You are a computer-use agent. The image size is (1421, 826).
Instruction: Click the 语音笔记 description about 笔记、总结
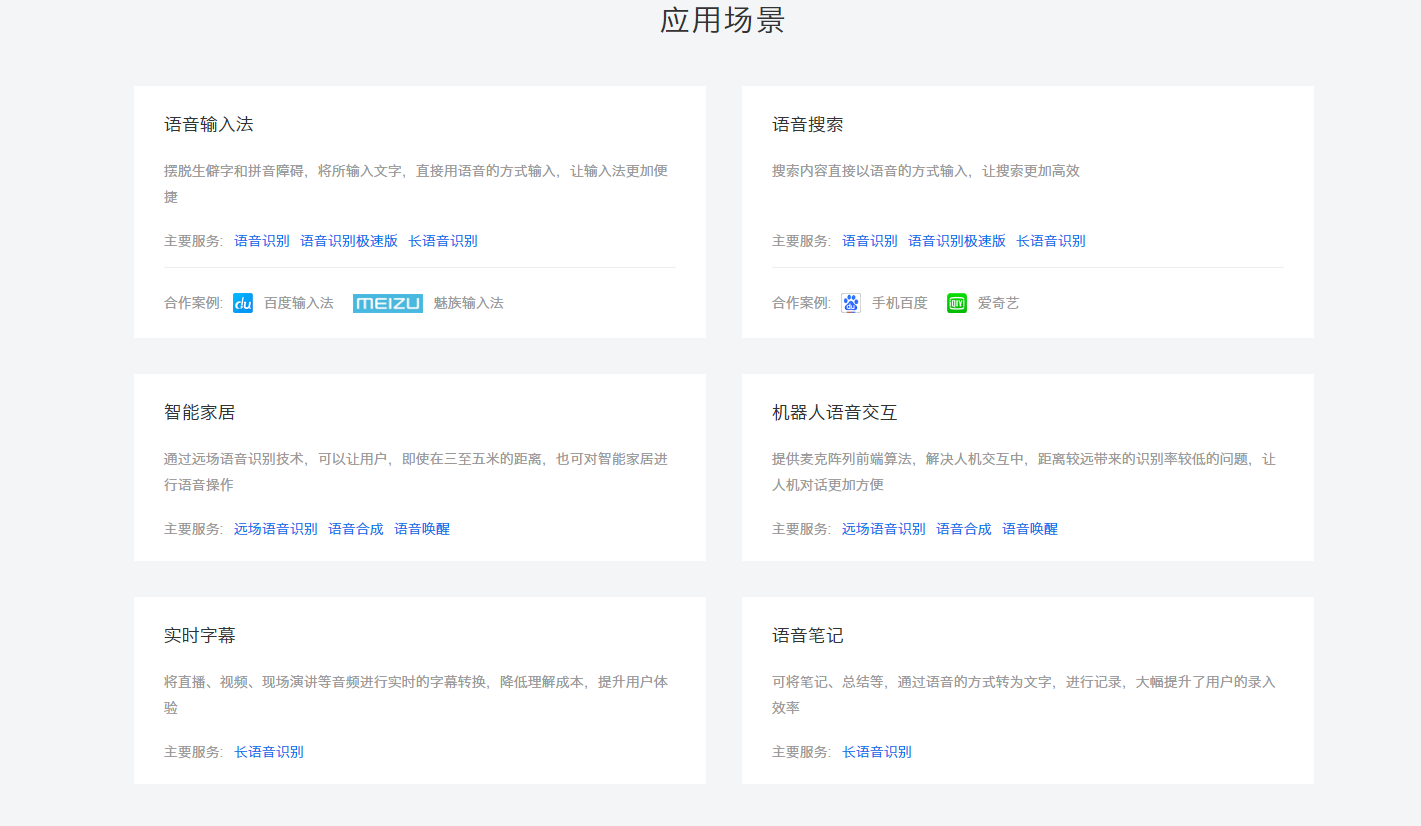point(1024,695)
